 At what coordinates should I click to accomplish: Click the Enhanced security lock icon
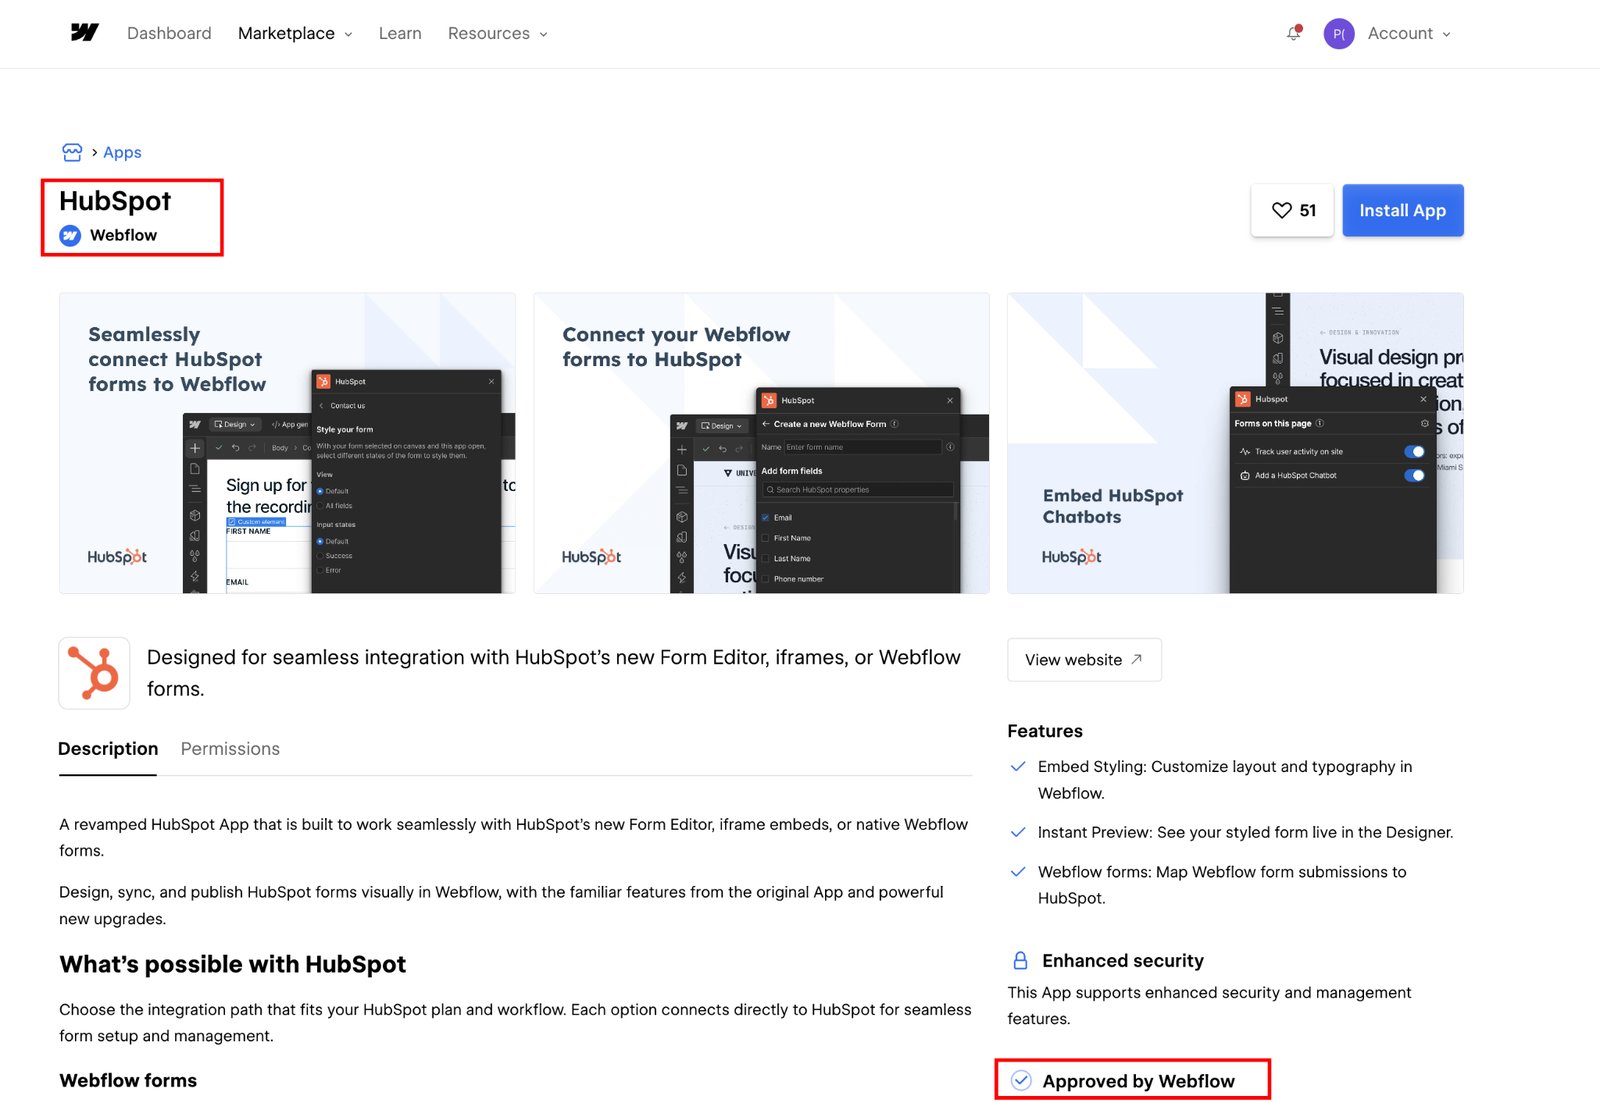[x=1020, y=960]
